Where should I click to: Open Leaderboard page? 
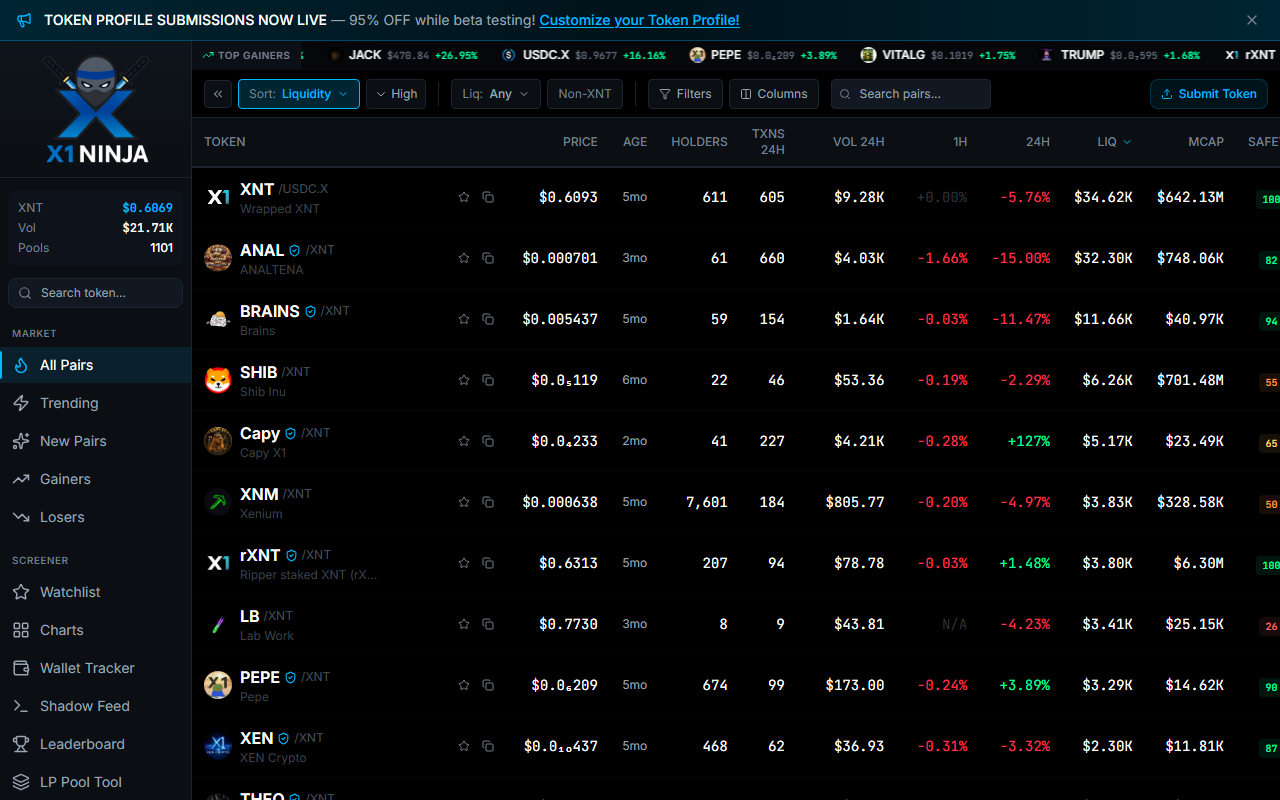point(96,744)
